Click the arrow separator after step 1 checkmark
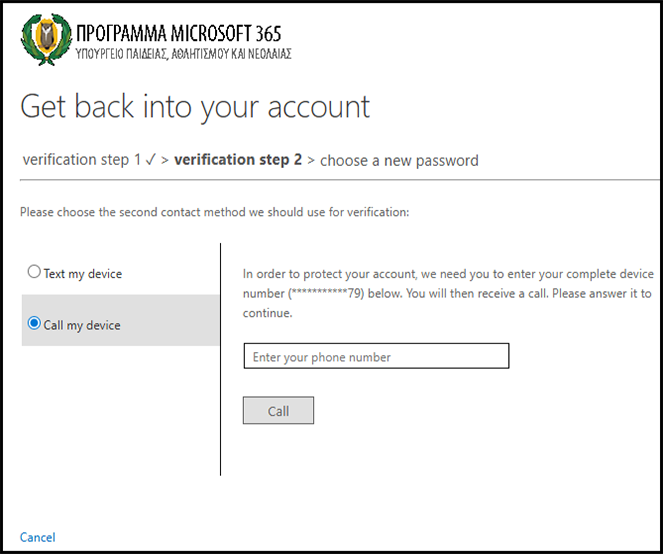 [164, 160]
